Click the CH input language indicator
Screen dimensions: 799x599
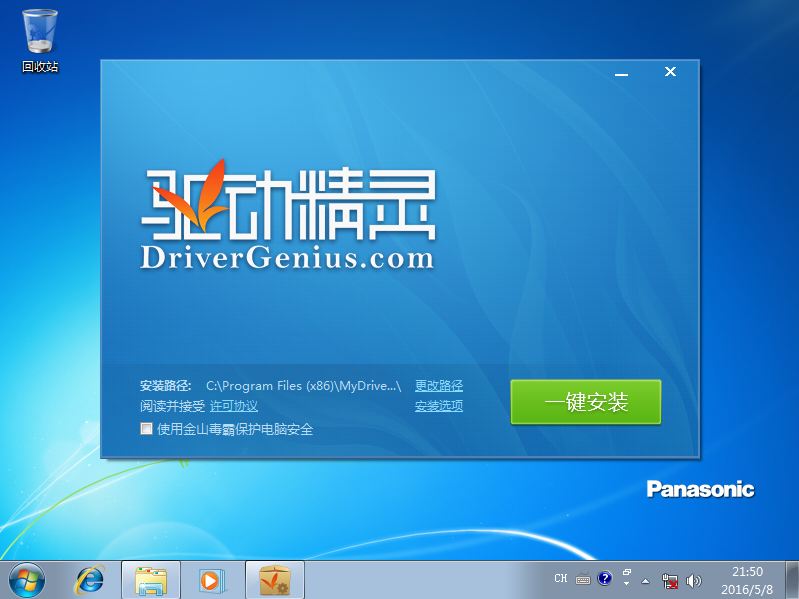click(561, 579)
